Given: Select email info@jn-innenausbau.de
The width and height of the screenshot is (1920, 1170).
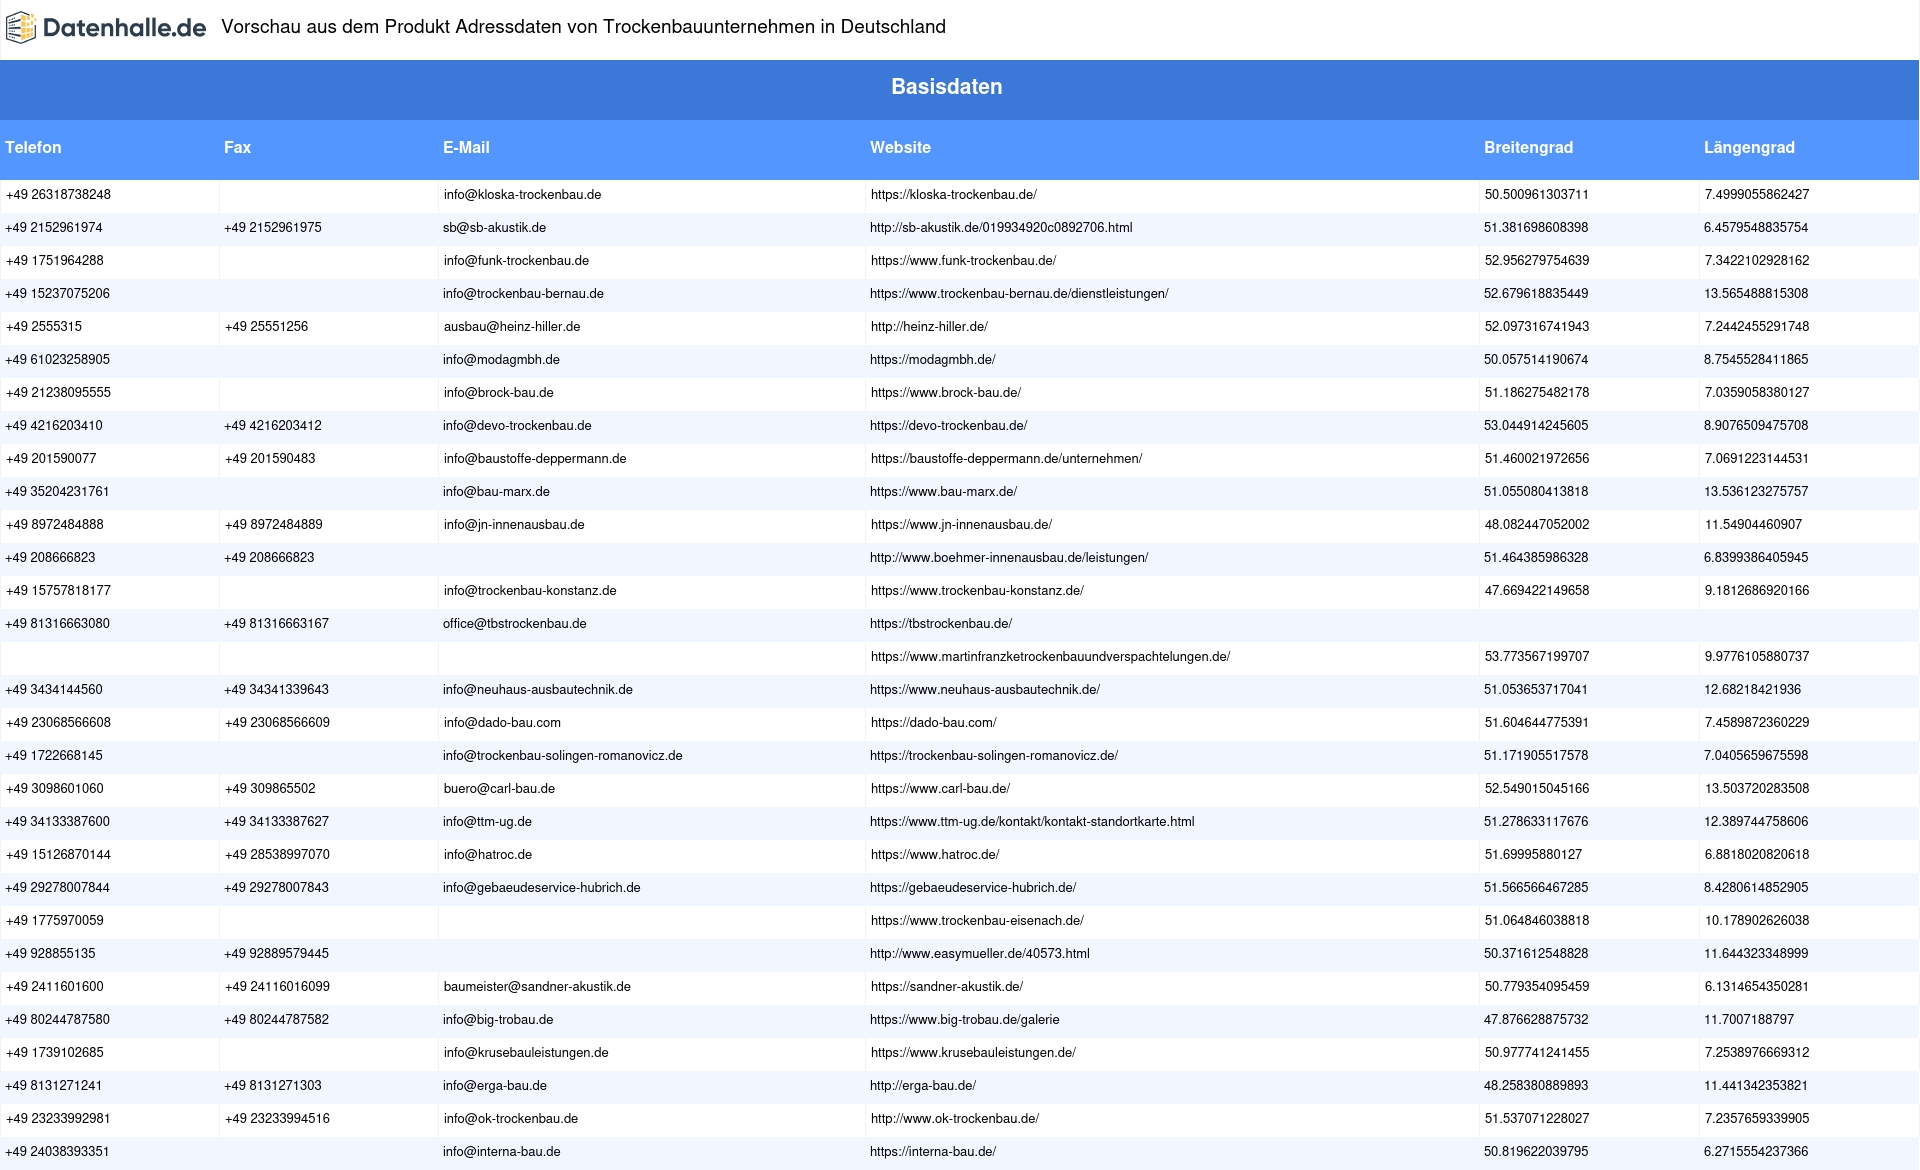Looking at the screenshot, I should [514, 525].
